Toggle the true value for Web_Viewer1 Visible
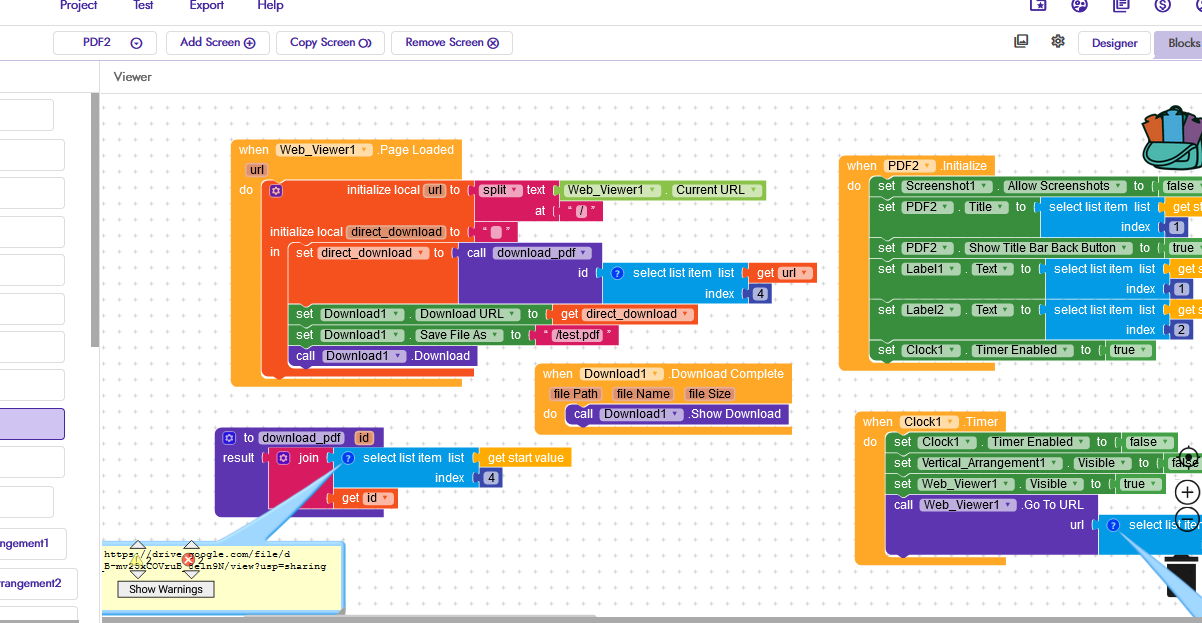1202x623 pixels. [x=1134, y=484]
